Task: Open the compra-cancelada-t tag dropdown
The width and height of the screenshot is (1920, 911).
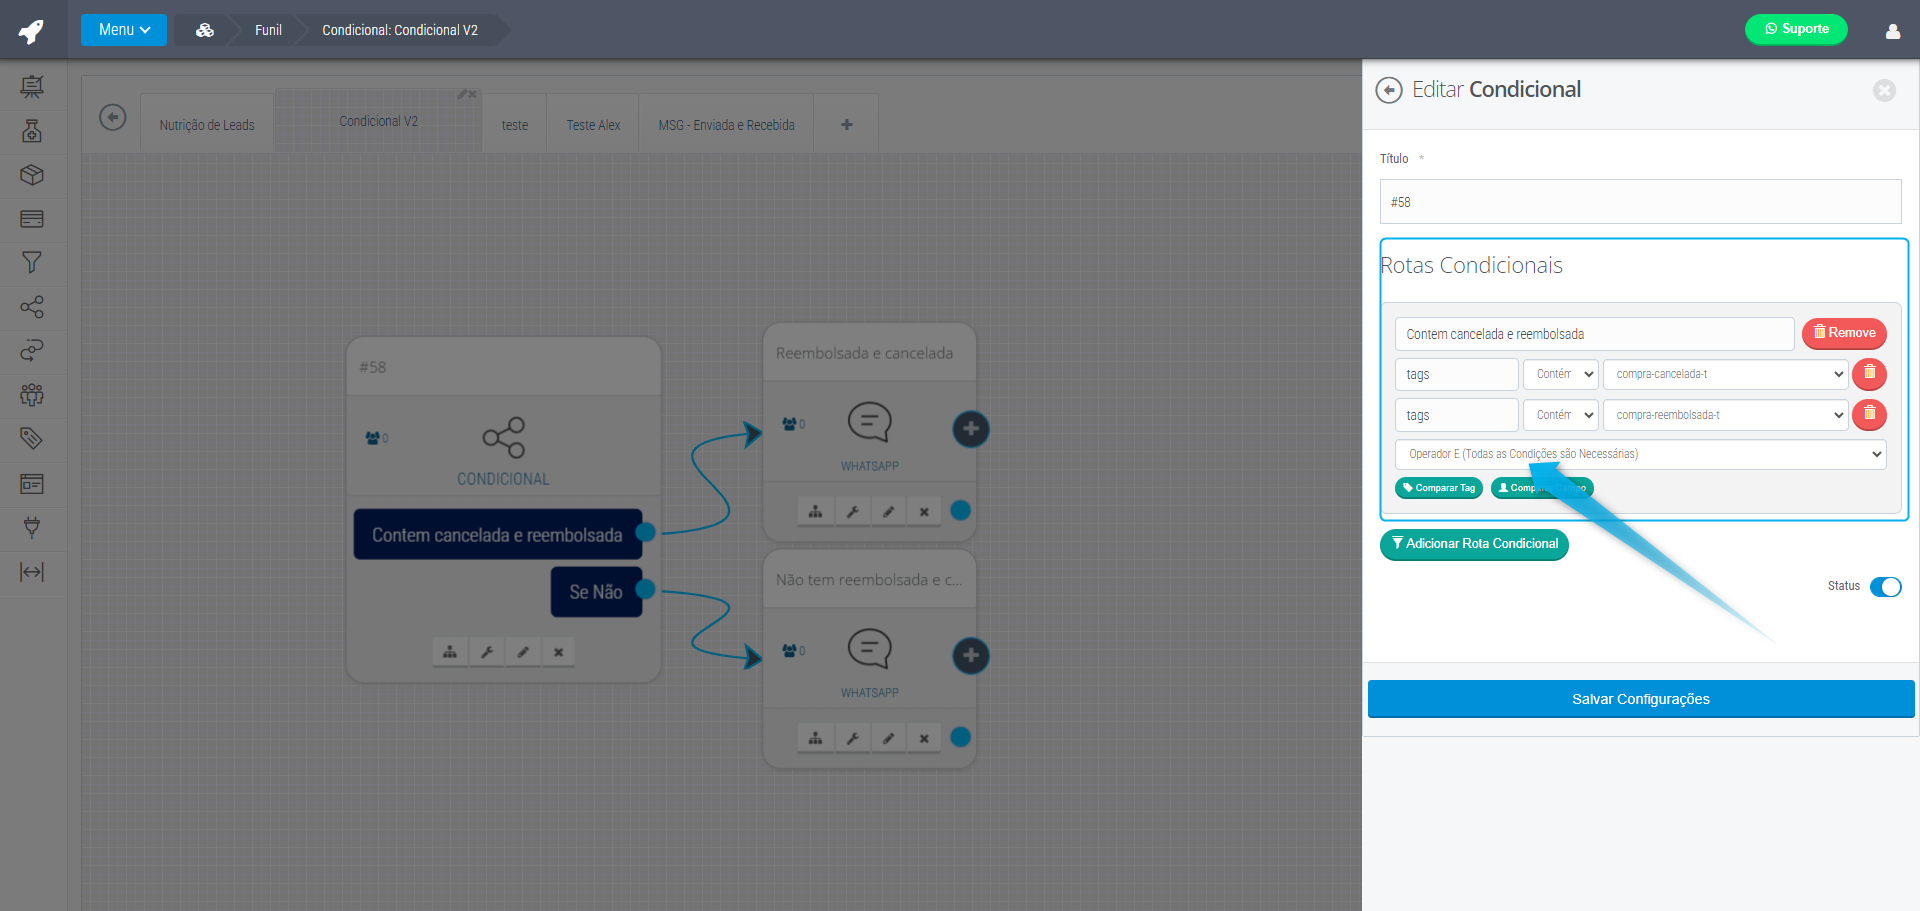Action: (x=1726, y=374)
